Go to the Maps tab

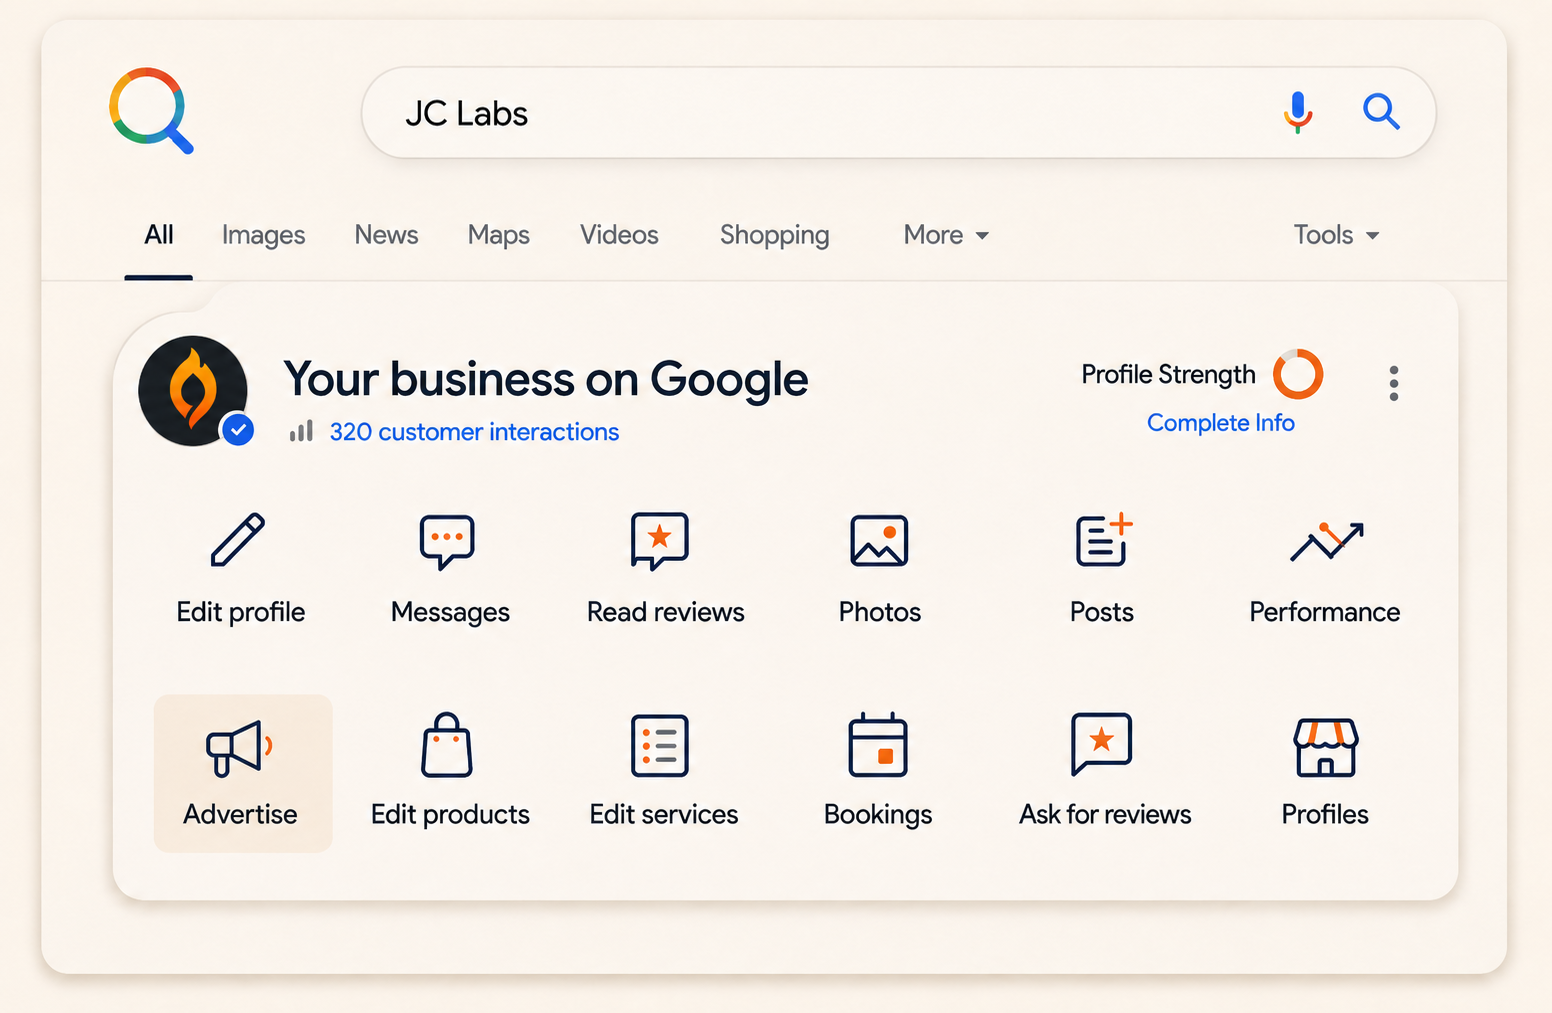498,235
